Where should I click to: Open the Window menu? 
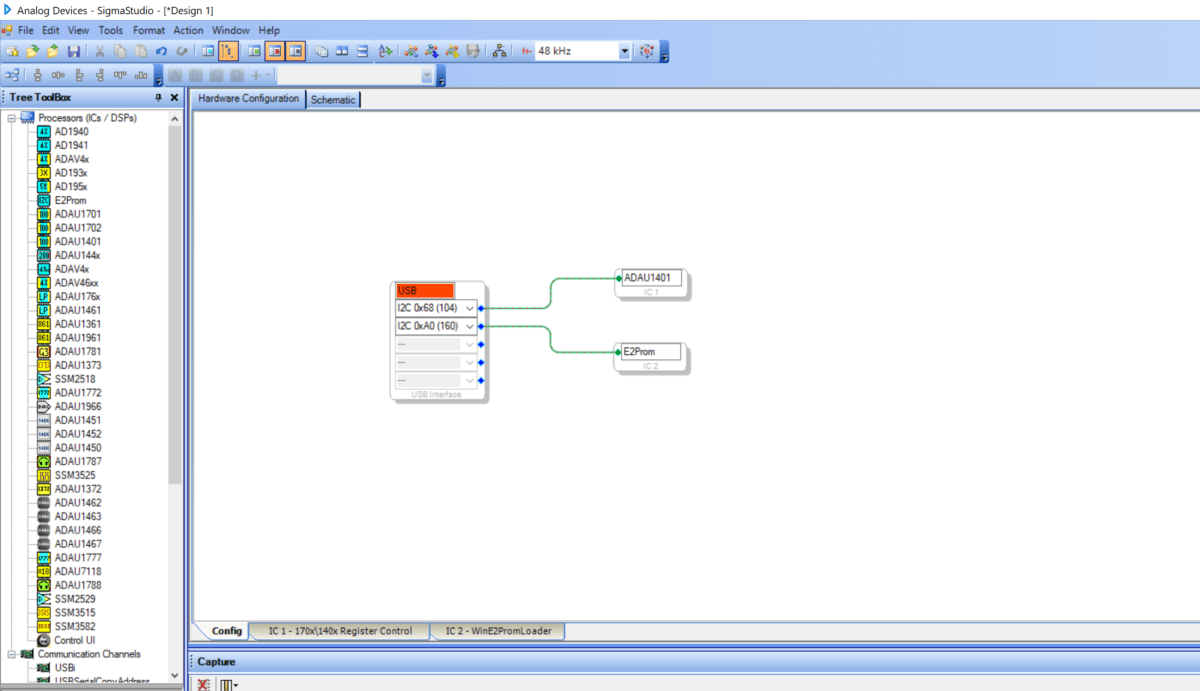pyautogui.click(x=231, y=30)
